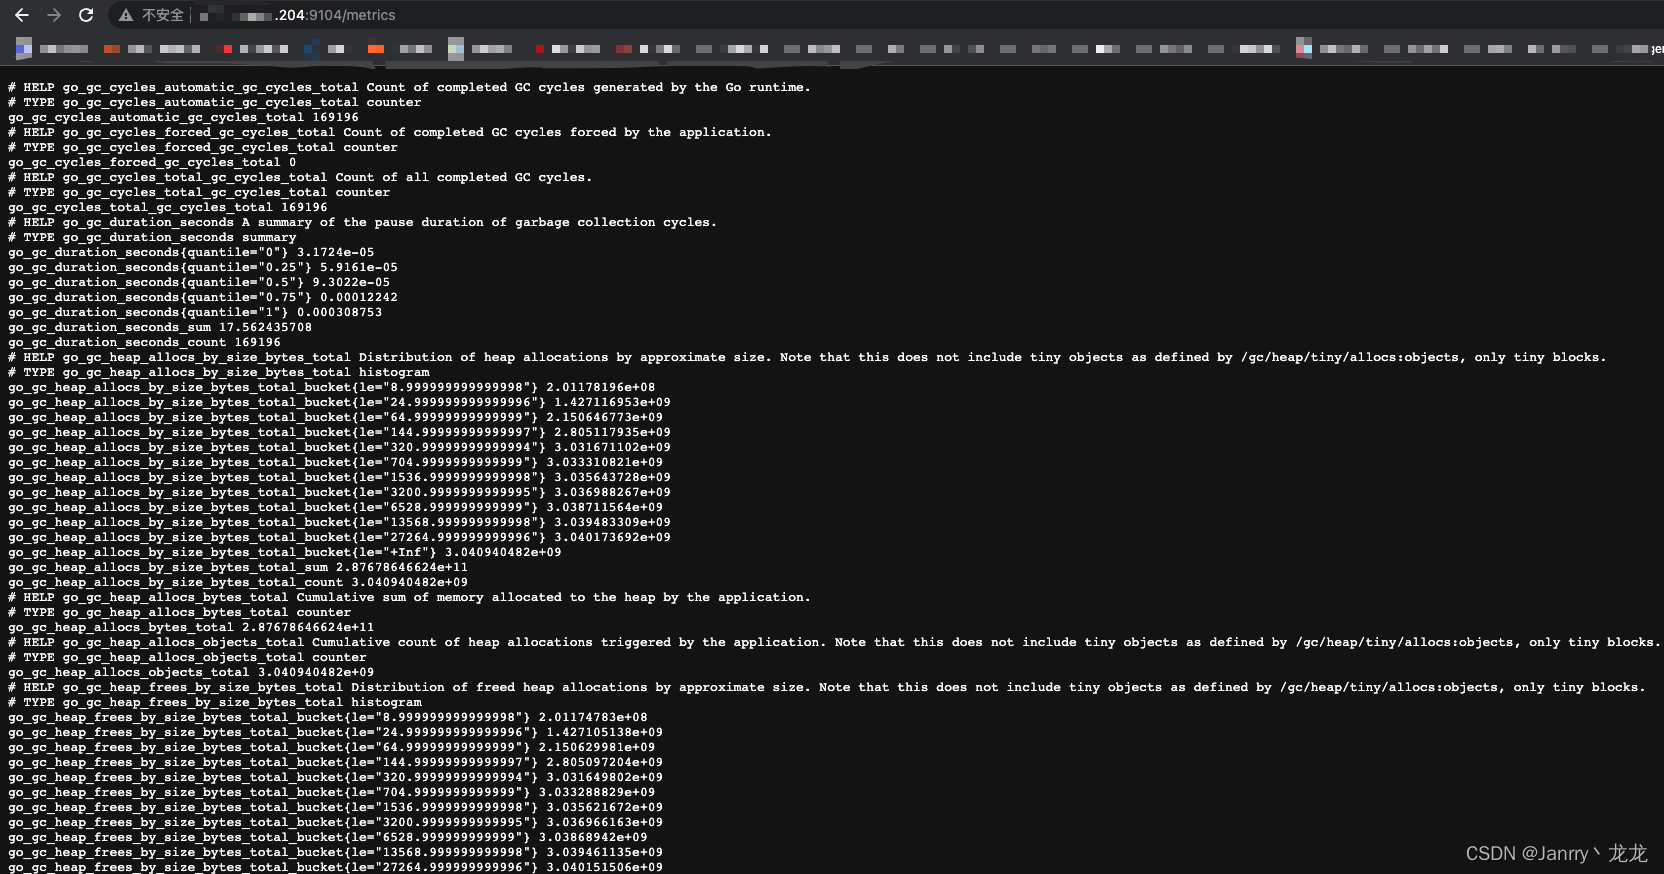
Task: Select the go_gc_duration_seconds quantile="0" line
Action: point(191,253)
